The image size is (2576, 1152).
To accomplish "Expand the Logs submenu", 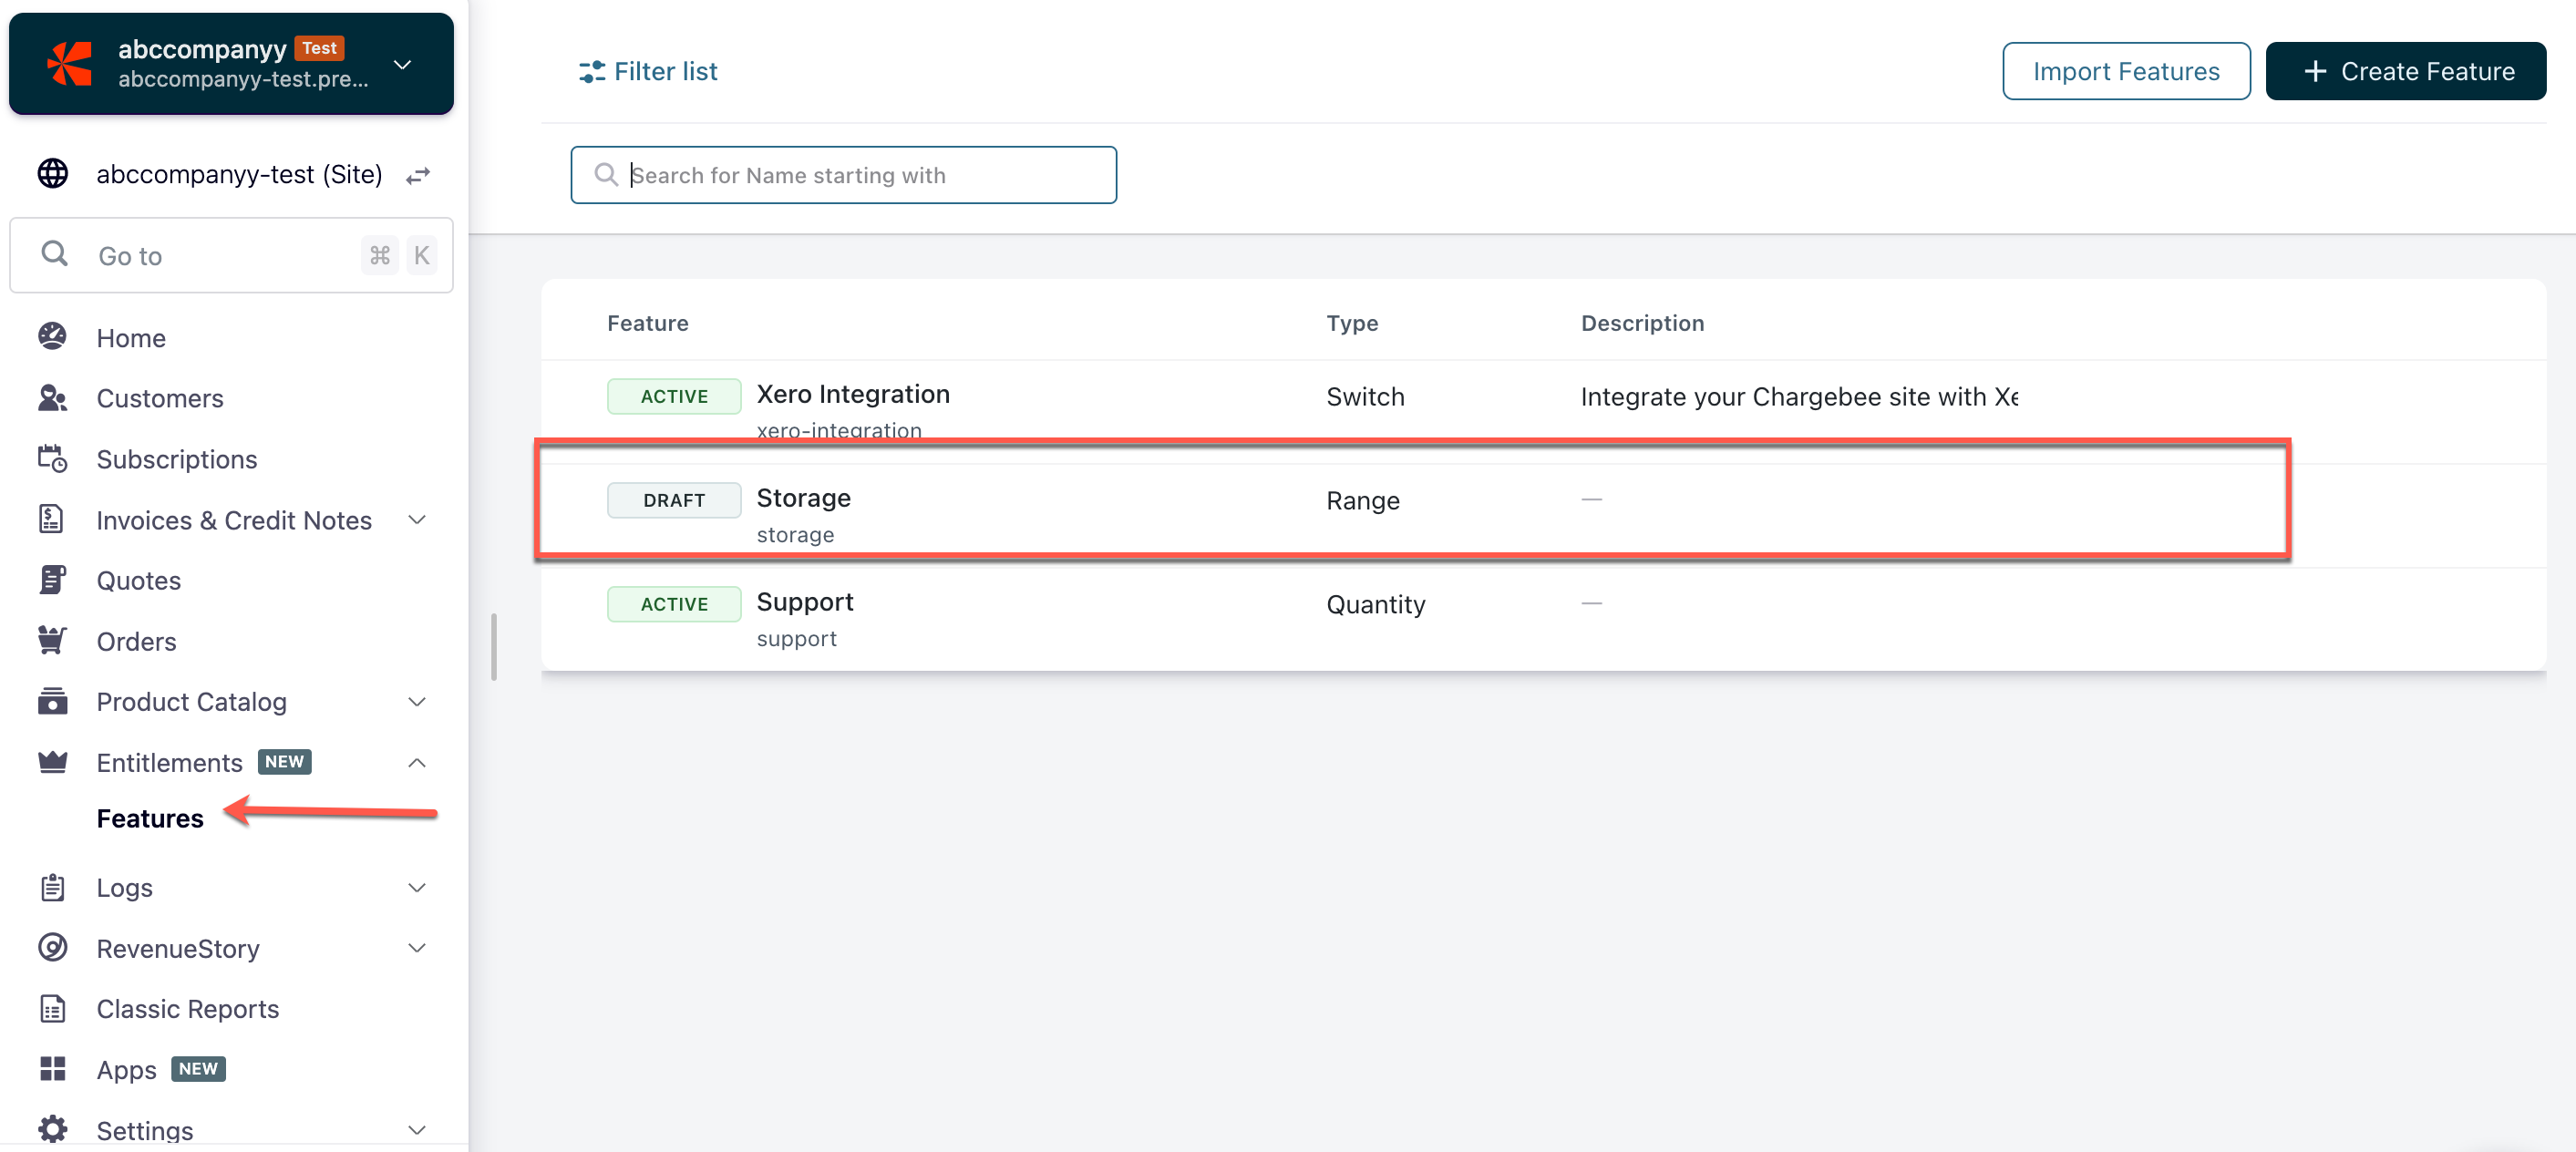I will [417, 887].
